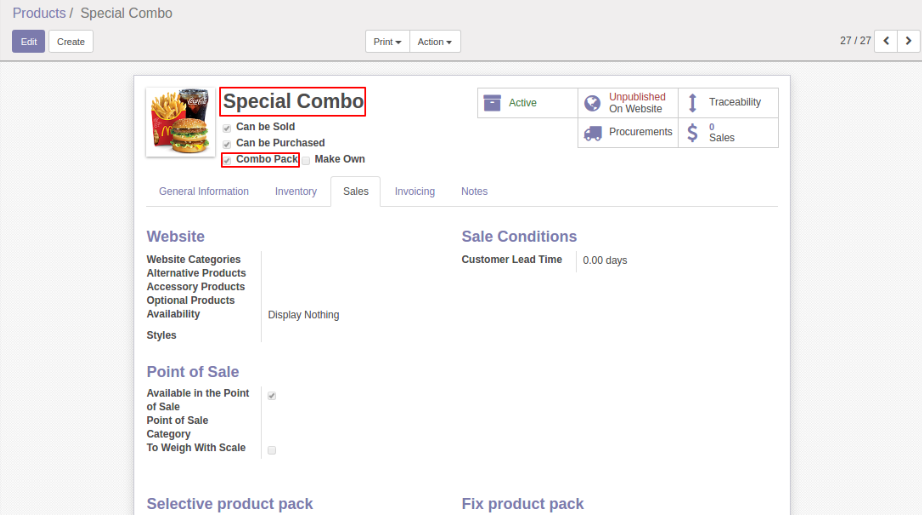Image resolution: width=922 pixels, height=524 pixels.
Task: Click the Special Combo product image
Action: click(x=181, y=121)
